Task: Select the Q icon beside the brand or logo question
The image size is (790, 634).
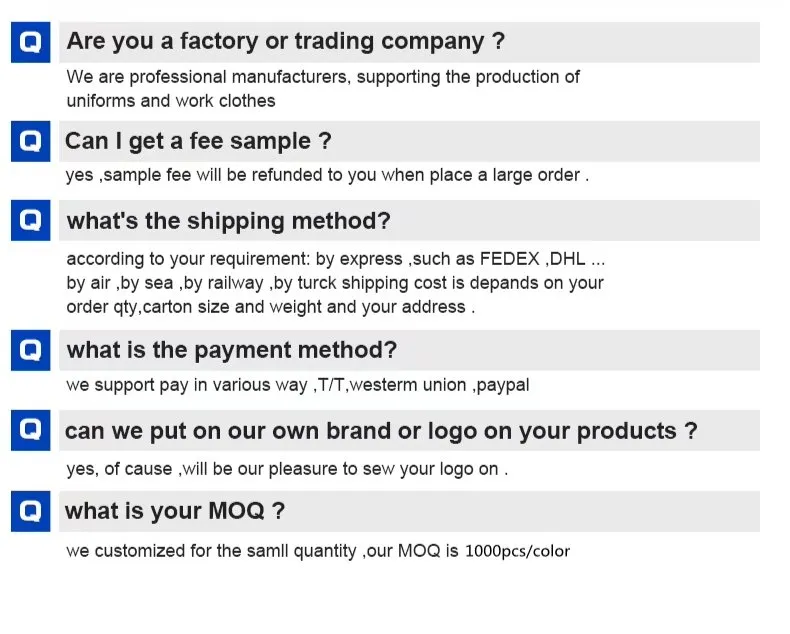Action: click(x=31, y=432)
